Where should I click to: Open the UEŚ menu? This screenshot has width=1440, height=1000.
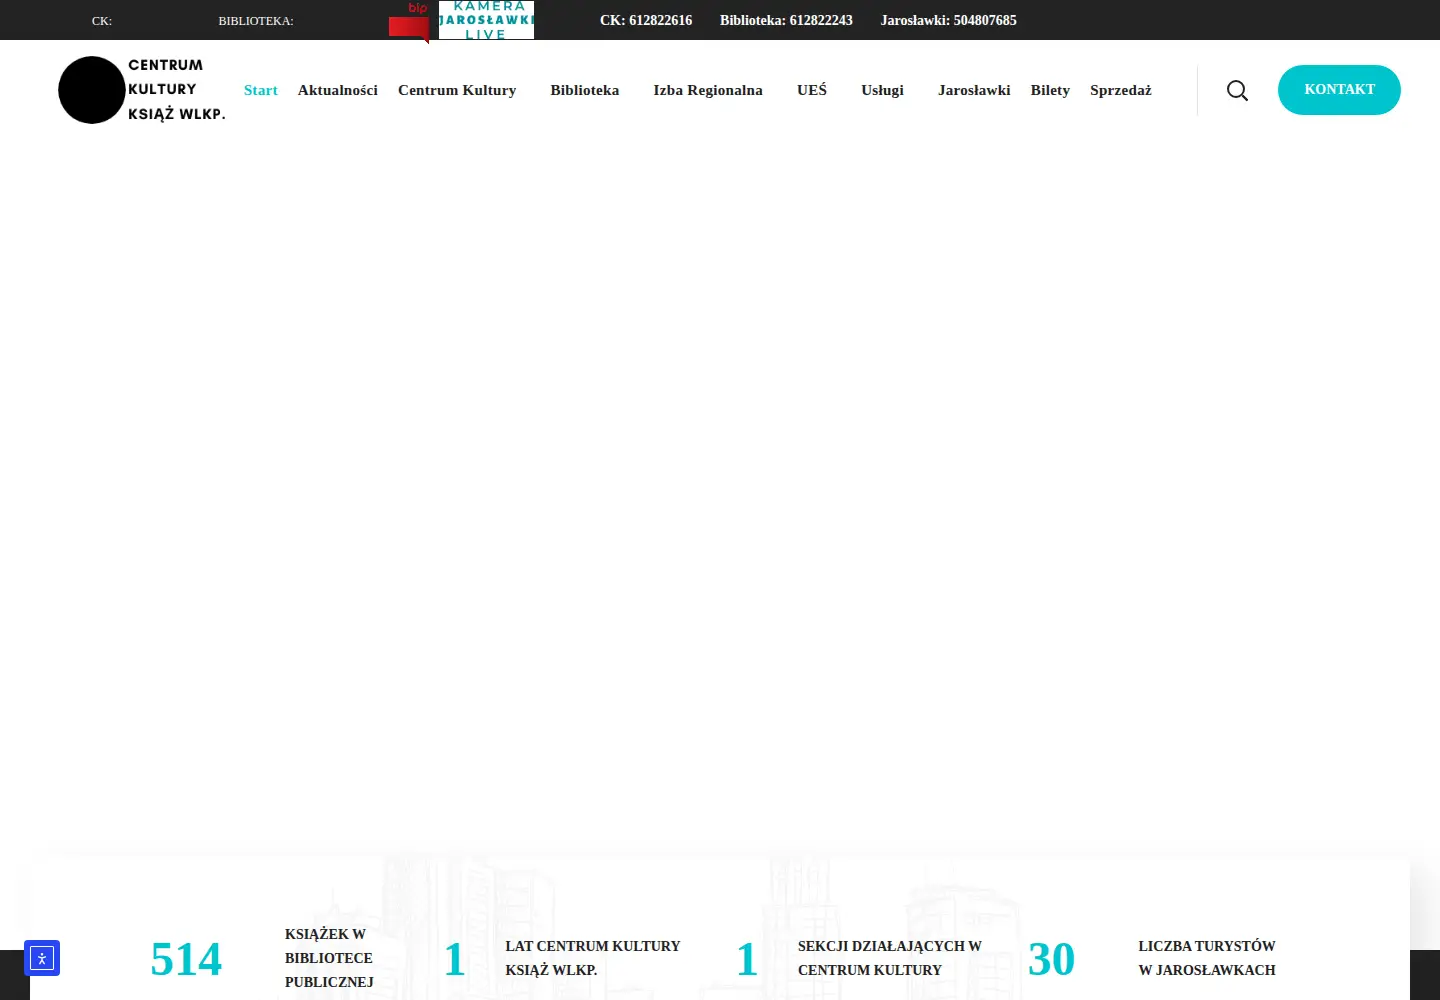click(812, 90)
